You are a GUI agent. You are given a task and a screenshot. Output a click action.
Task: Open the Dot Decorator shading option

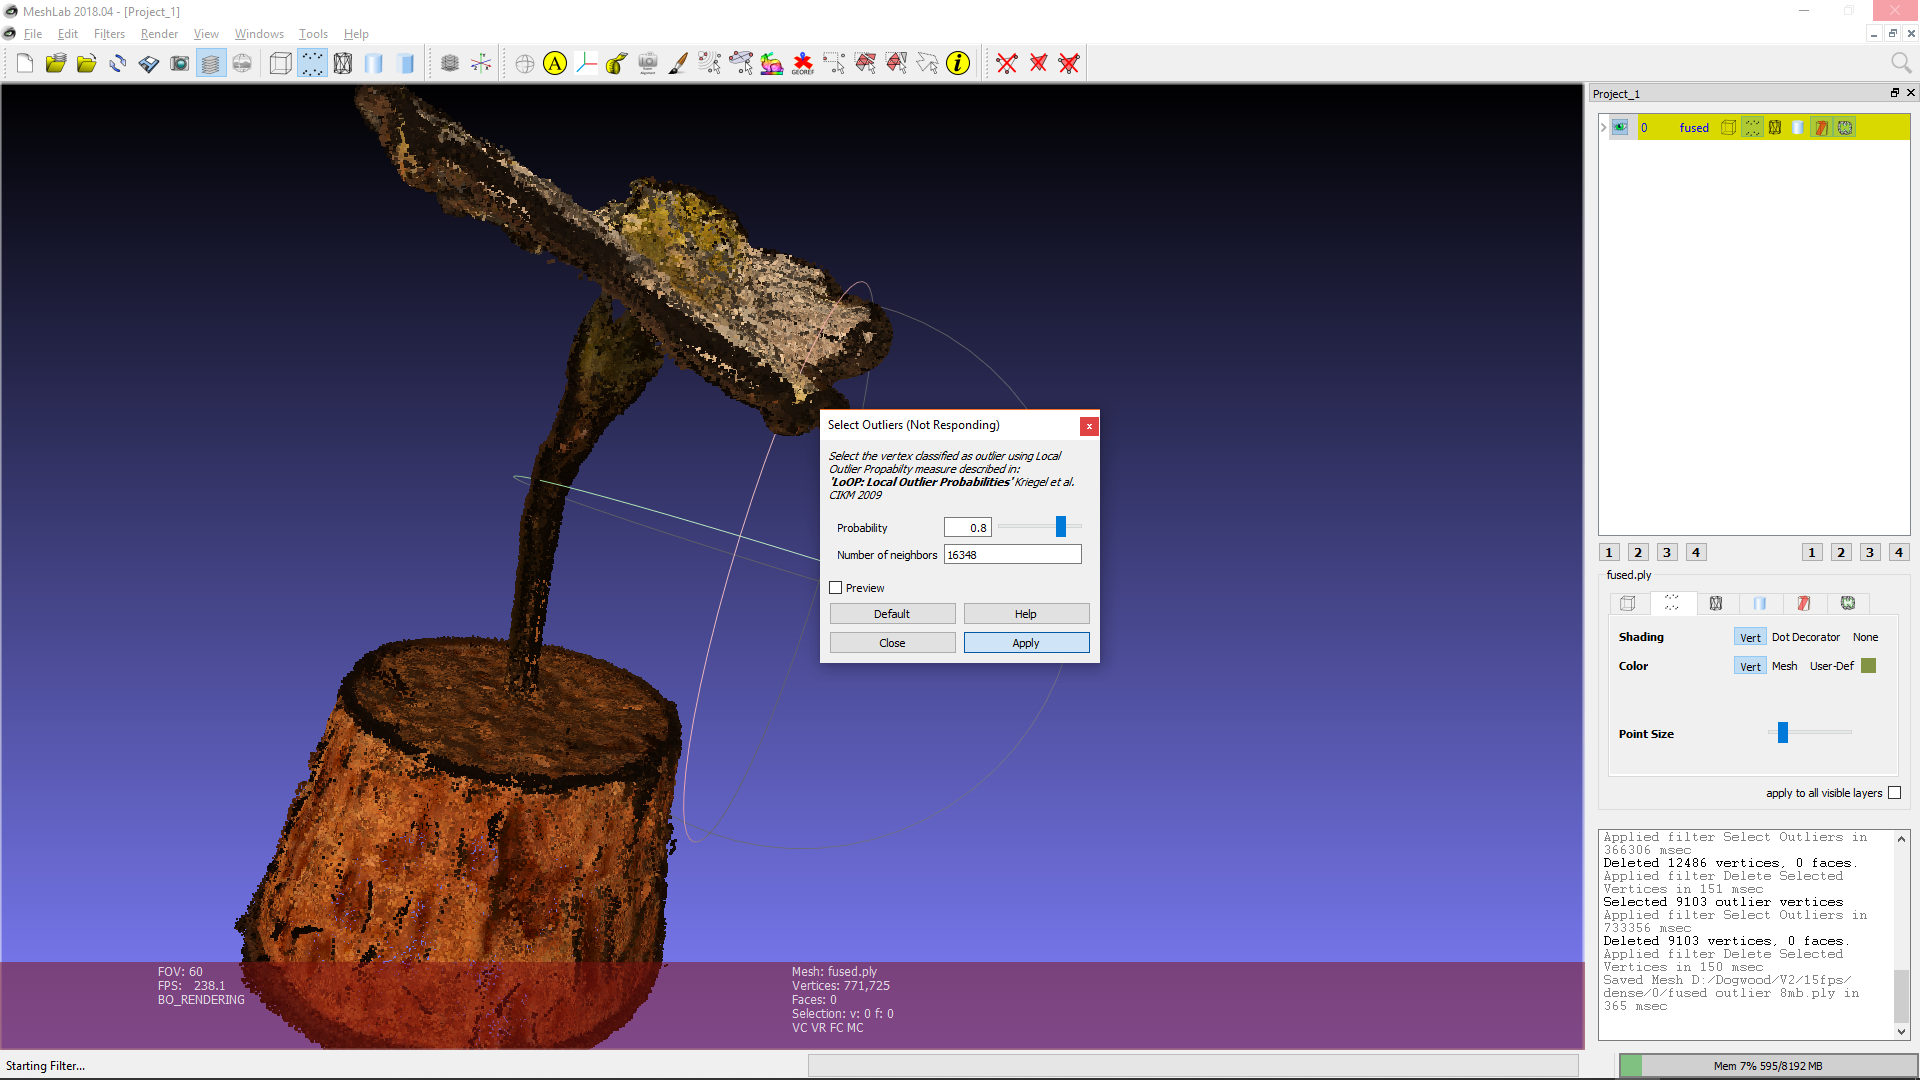point(1806,637)
